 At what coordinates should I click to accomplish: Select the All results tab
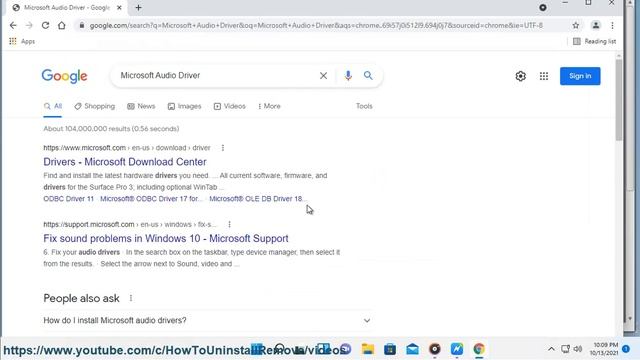[53, 106]
